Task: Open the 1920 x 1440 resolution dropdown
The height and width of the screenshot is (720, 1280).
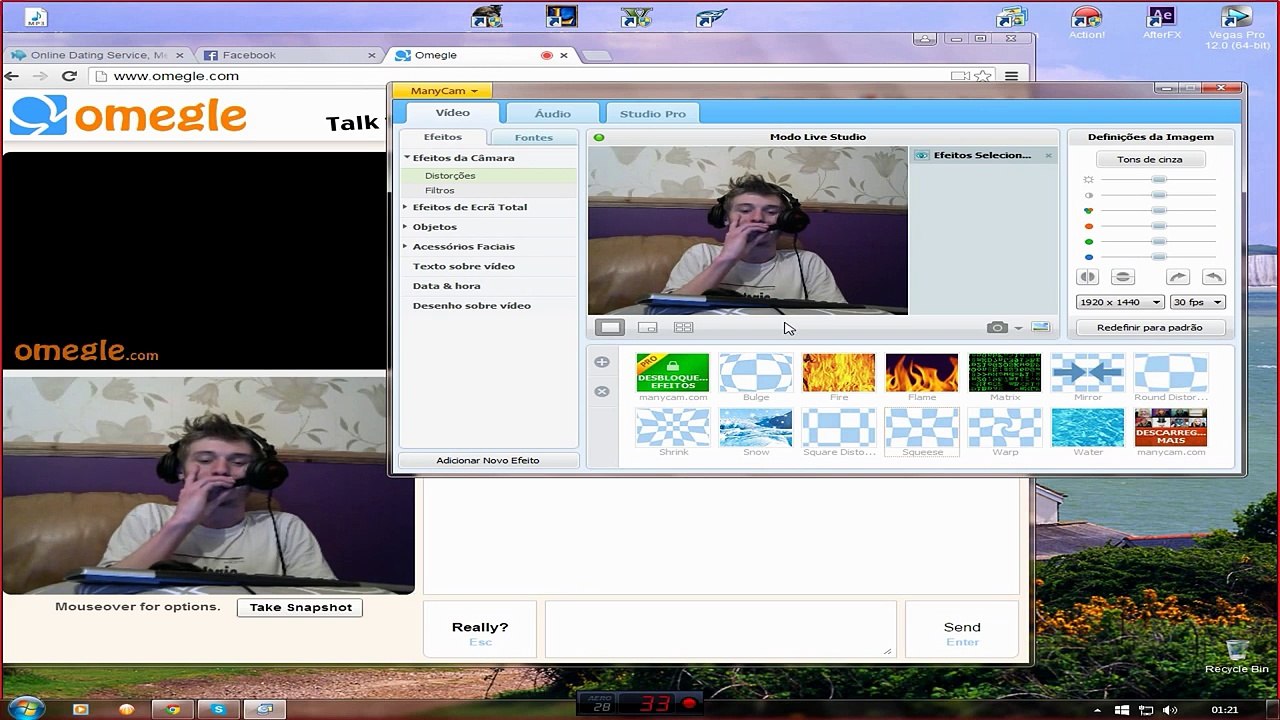Action: point(1120,302)
